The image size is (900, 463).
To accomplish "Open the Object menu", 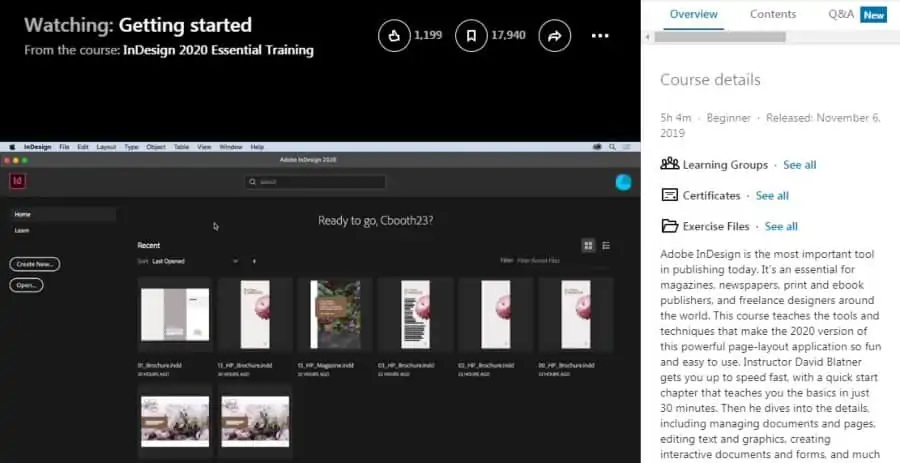I will [156, 147].
